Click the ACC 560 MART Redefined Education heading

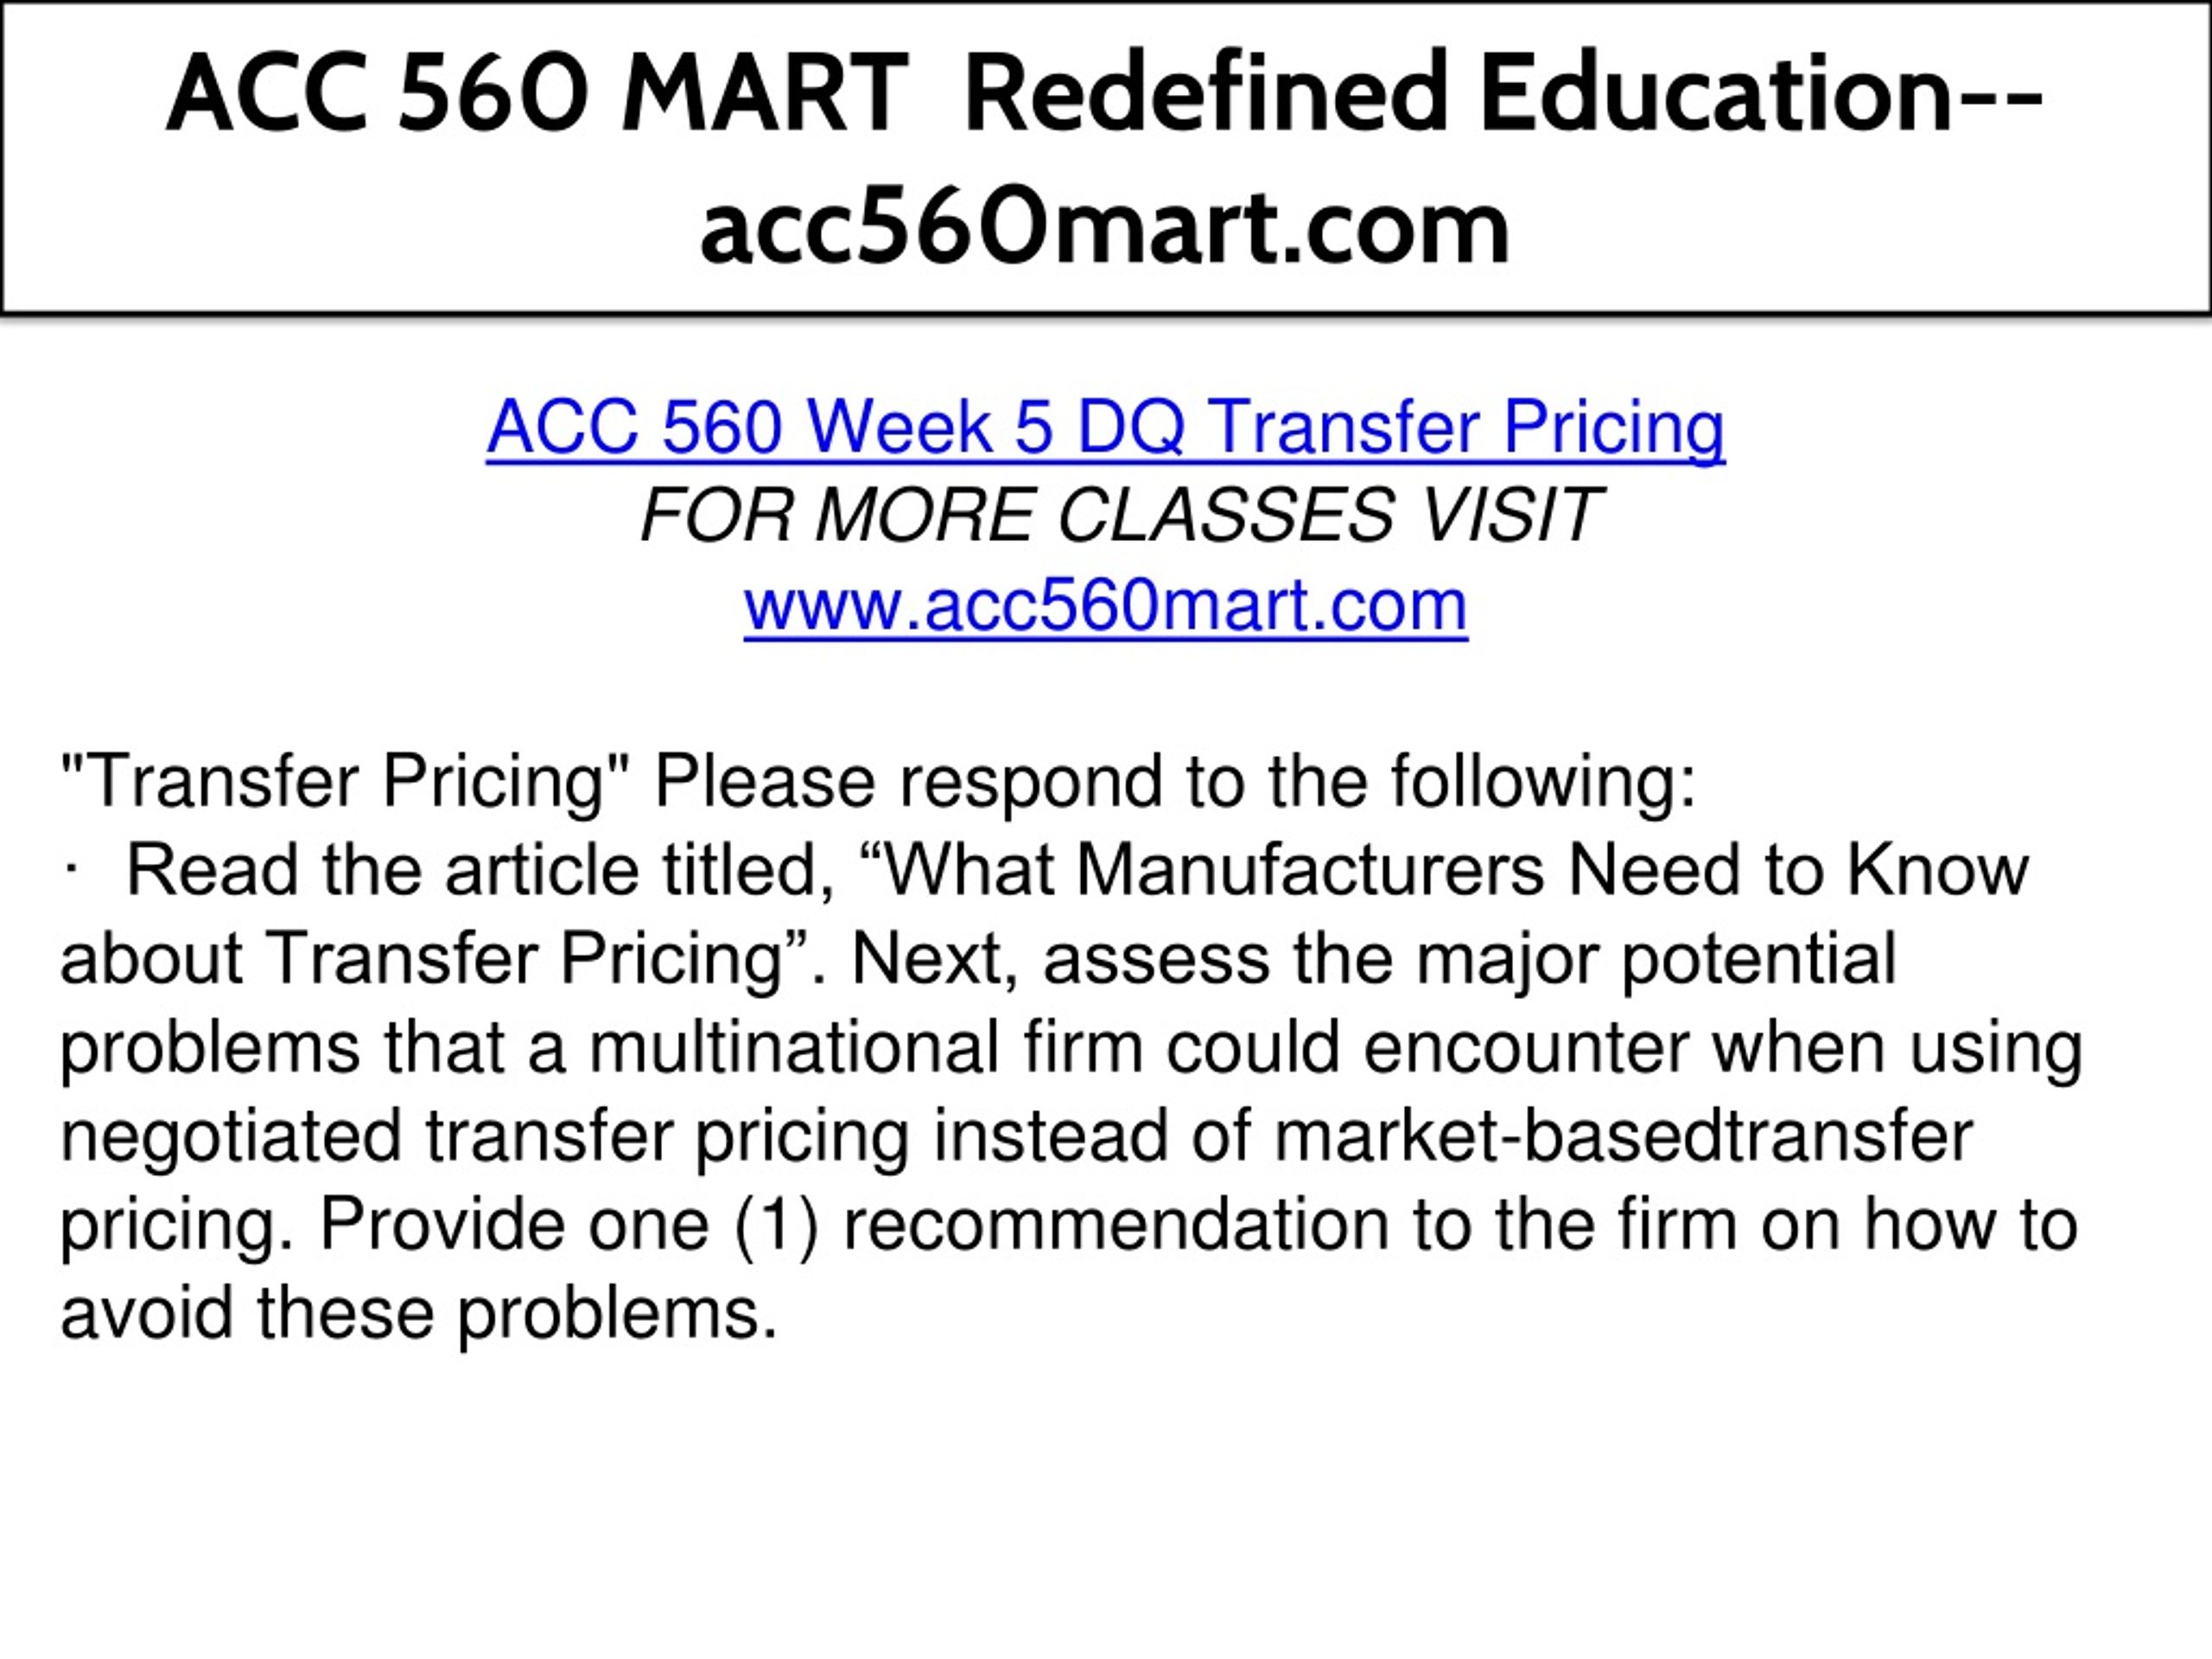tap(1105, 93)
